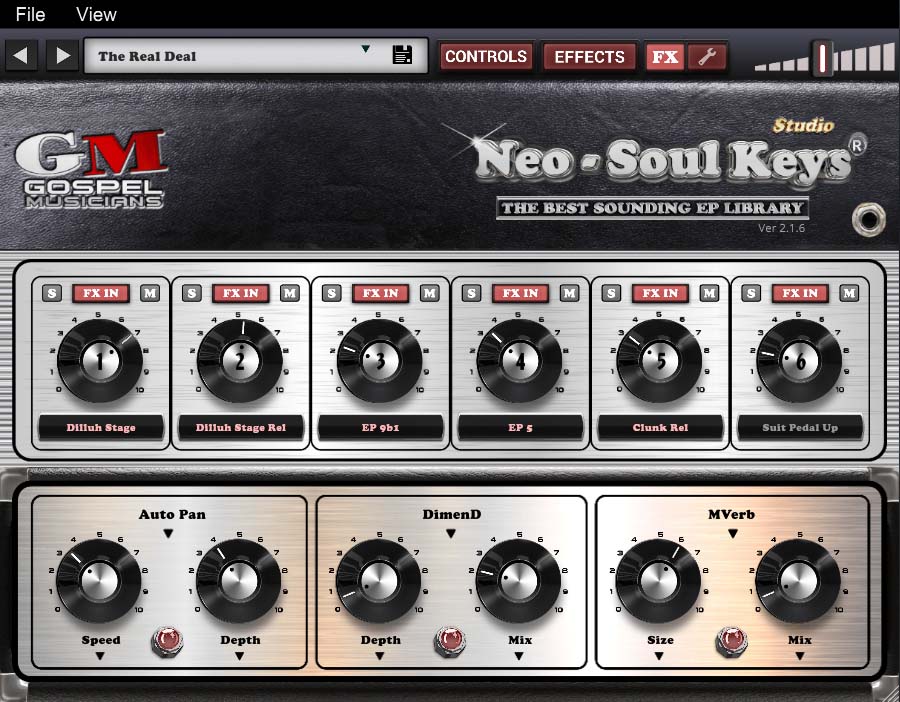900x702 pixels.
Task: Solo channel 2 Dilluh Stage Rel
Action: pos(192,293)
